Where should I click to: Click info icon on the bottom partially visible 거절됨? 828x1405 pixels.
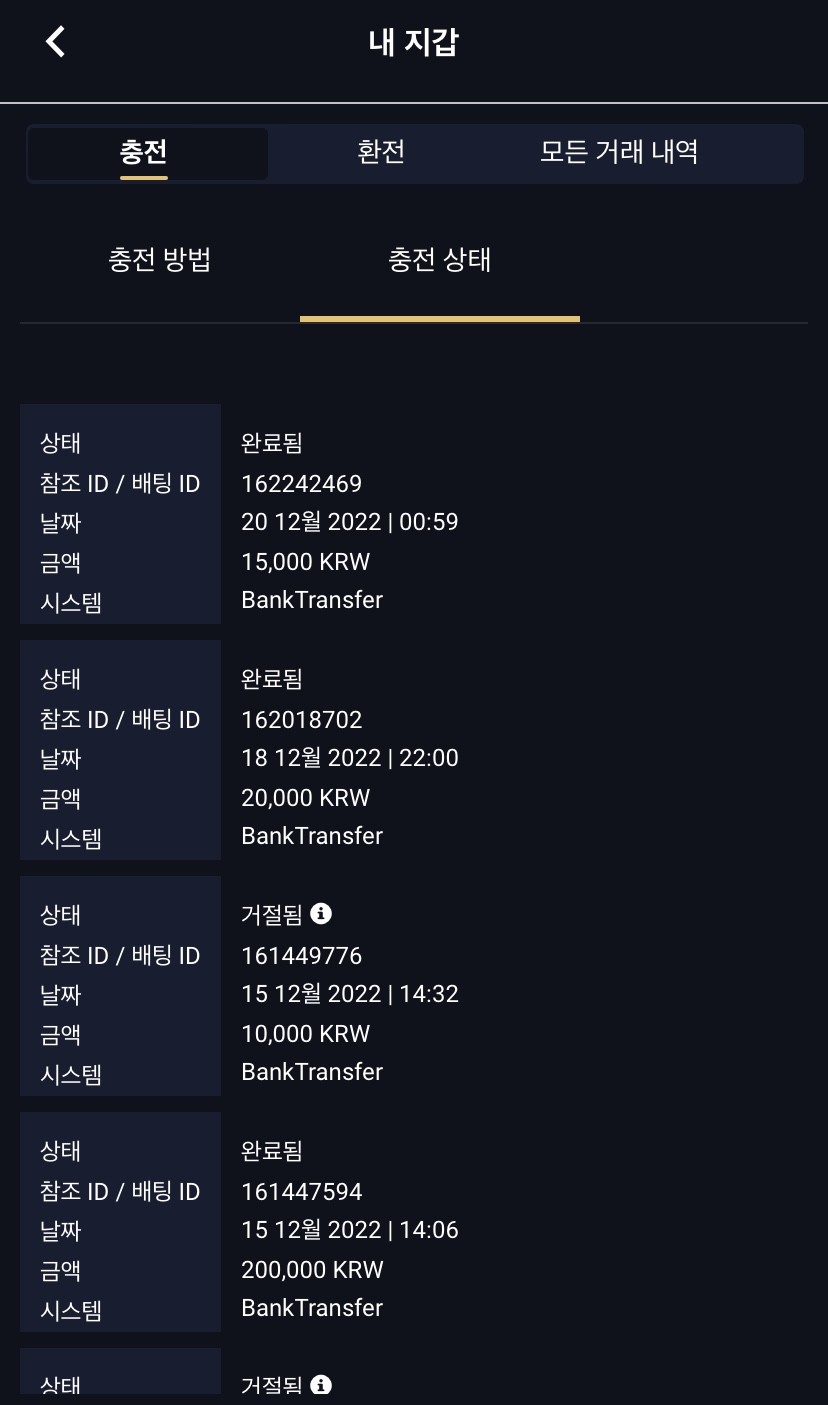pos(321,1385)
